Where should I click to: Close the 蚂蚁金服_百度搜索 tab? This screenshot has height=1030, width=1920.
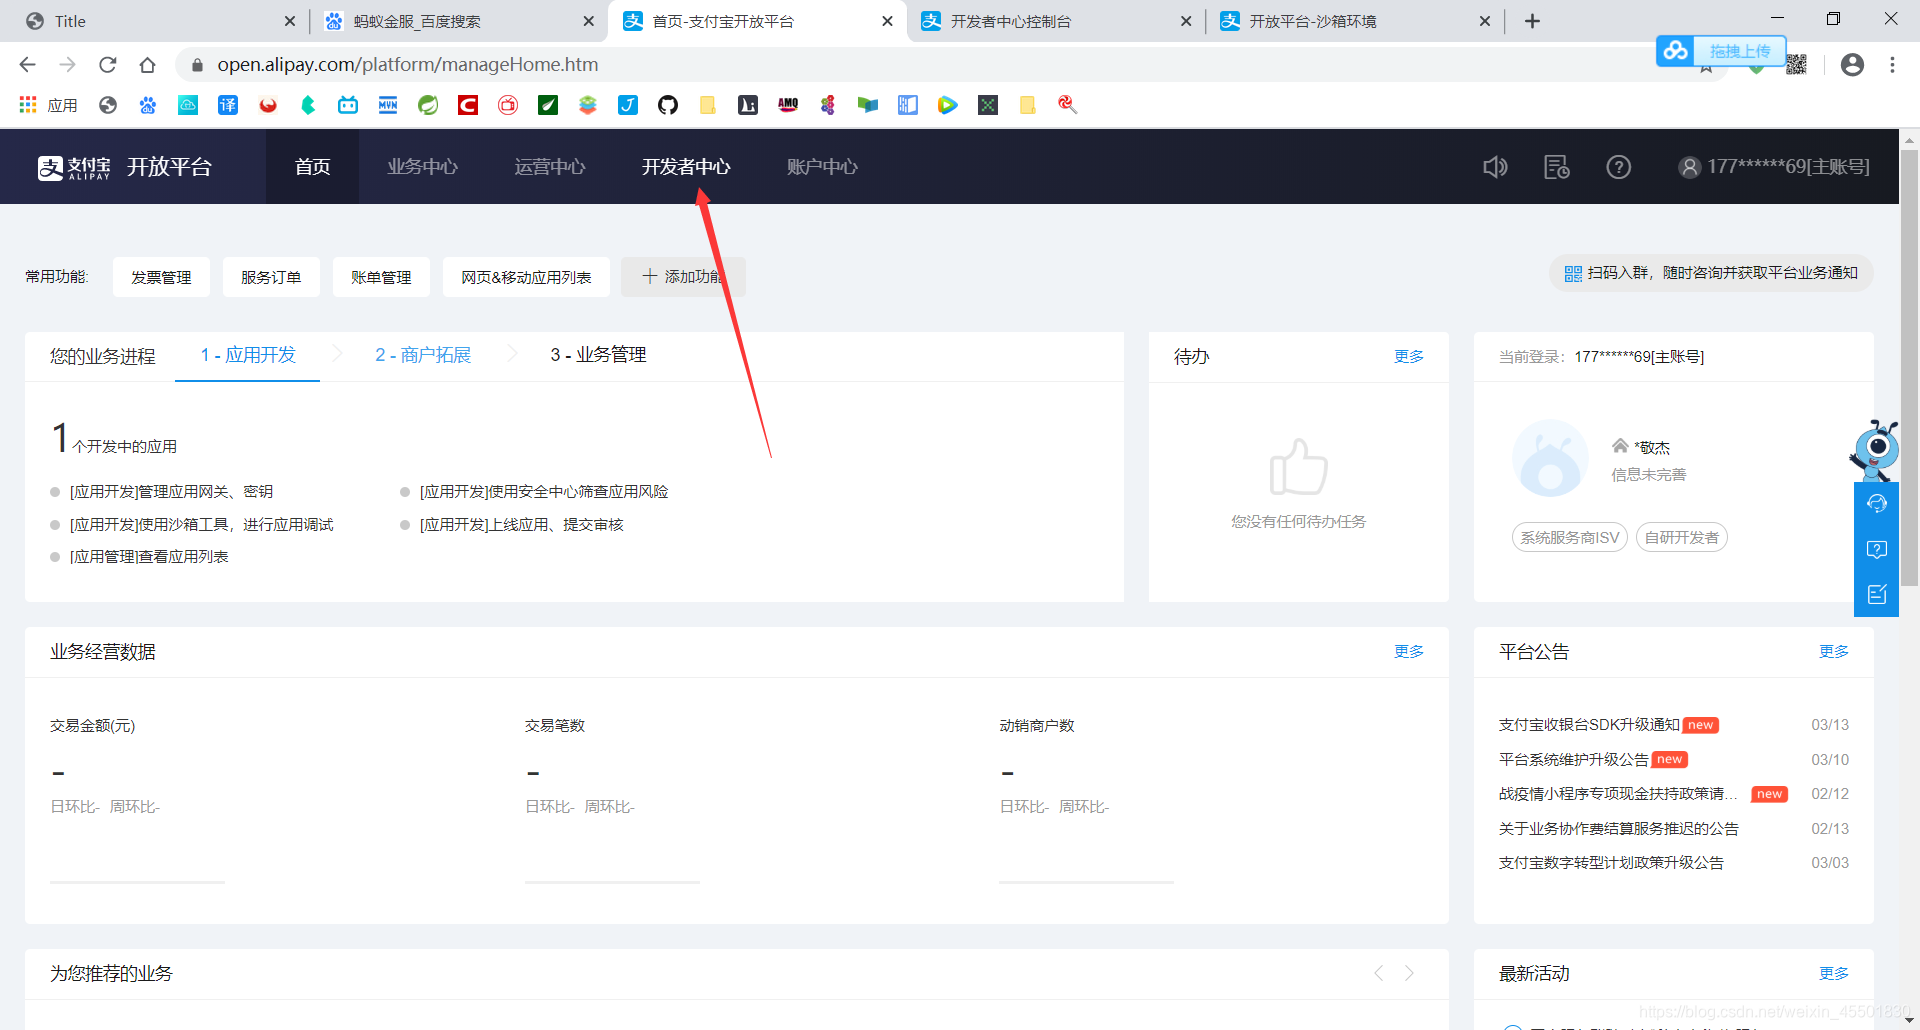tap(588, 21)
